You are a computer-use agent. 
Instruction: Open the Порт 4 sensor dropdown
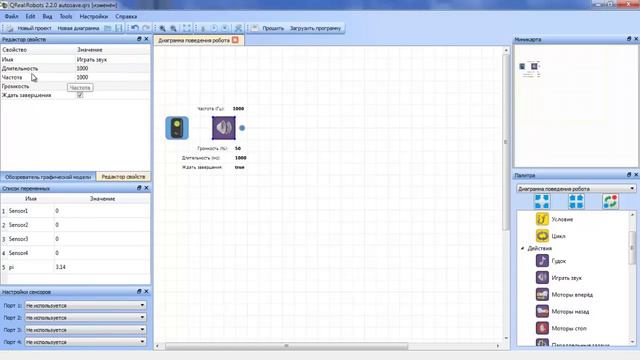coord(85,342)
